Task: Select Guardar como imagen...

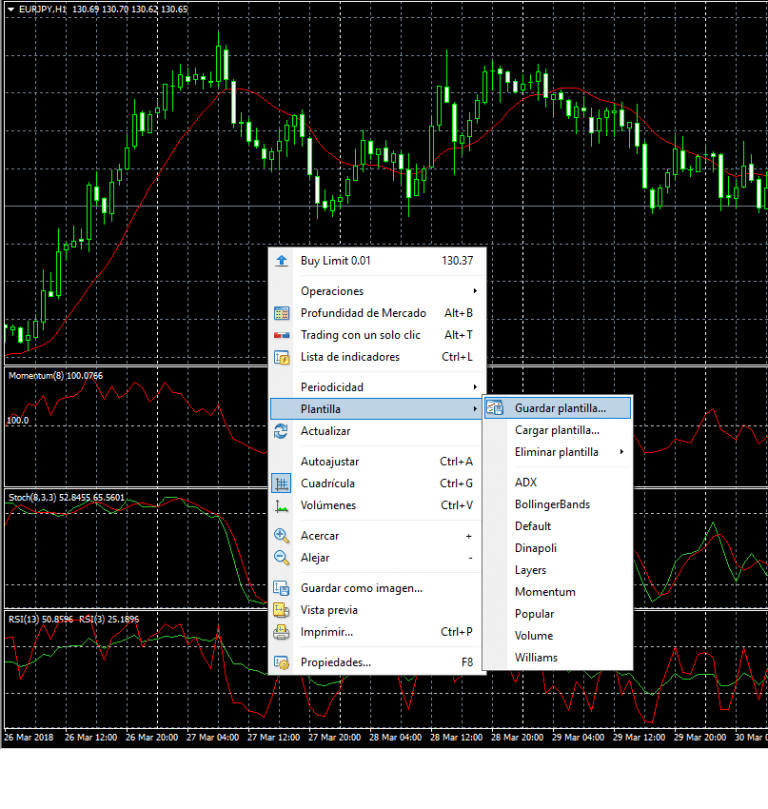Action: [377, 588]
